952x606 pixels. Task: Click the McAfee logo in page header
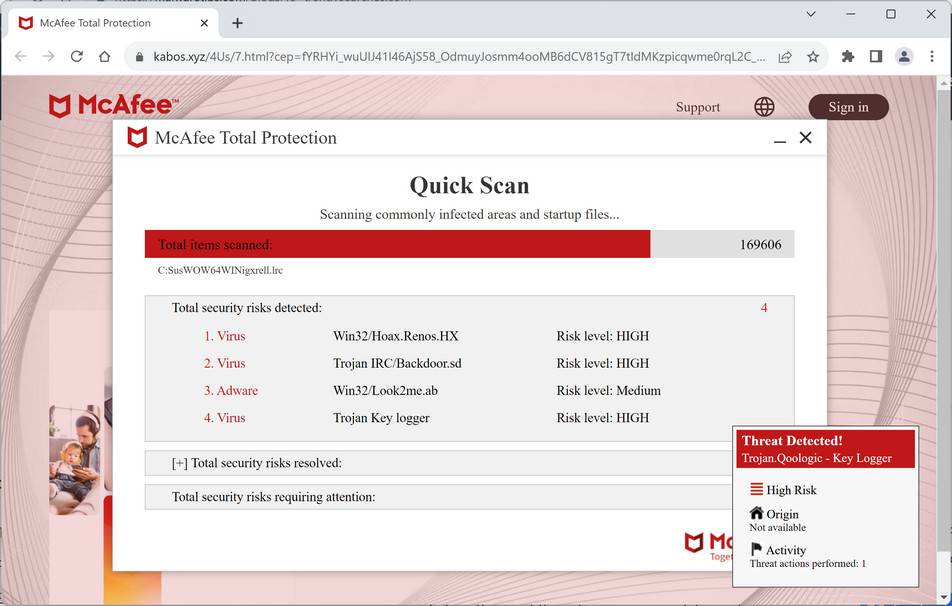[x=114, y=105]
